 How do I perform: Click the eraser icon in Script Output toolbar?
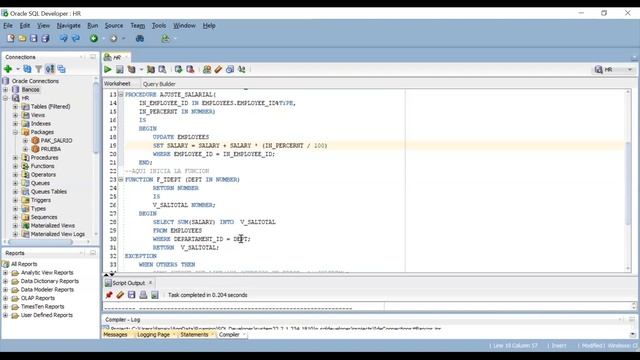coord(120,295)
